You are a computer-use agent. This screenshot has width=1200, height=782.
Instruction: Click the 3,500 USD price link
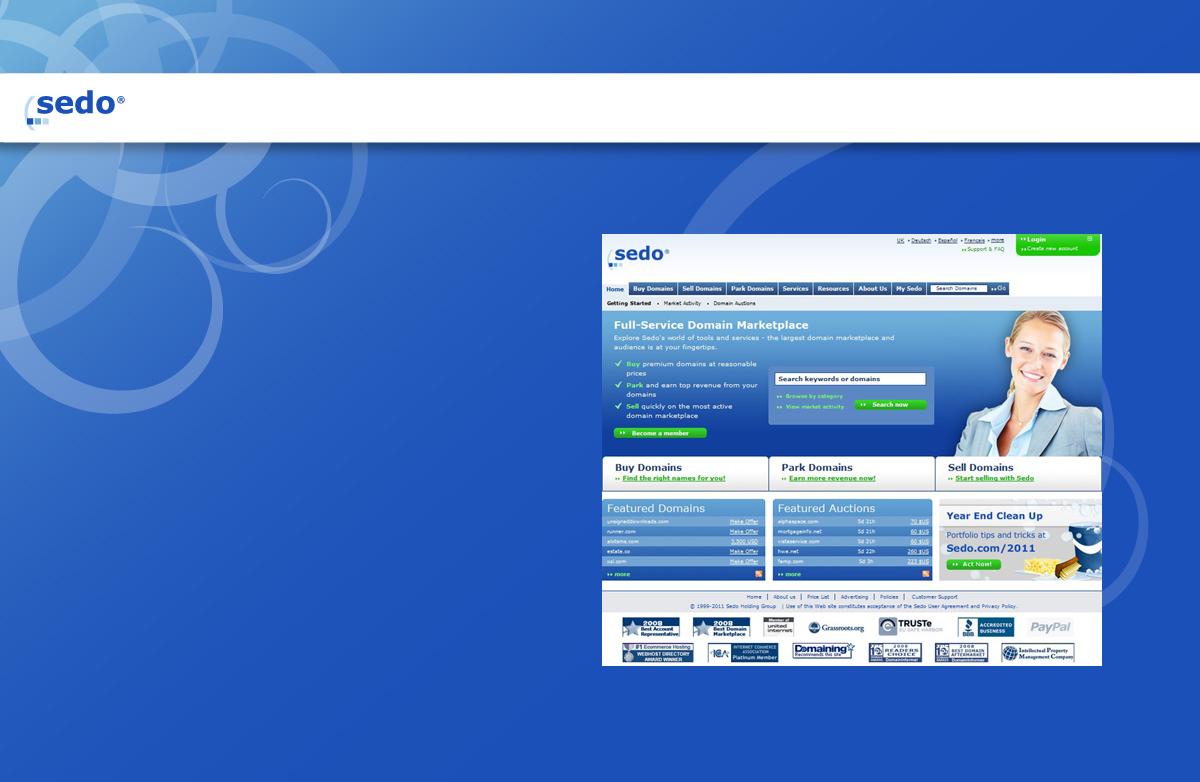(745, 541)
